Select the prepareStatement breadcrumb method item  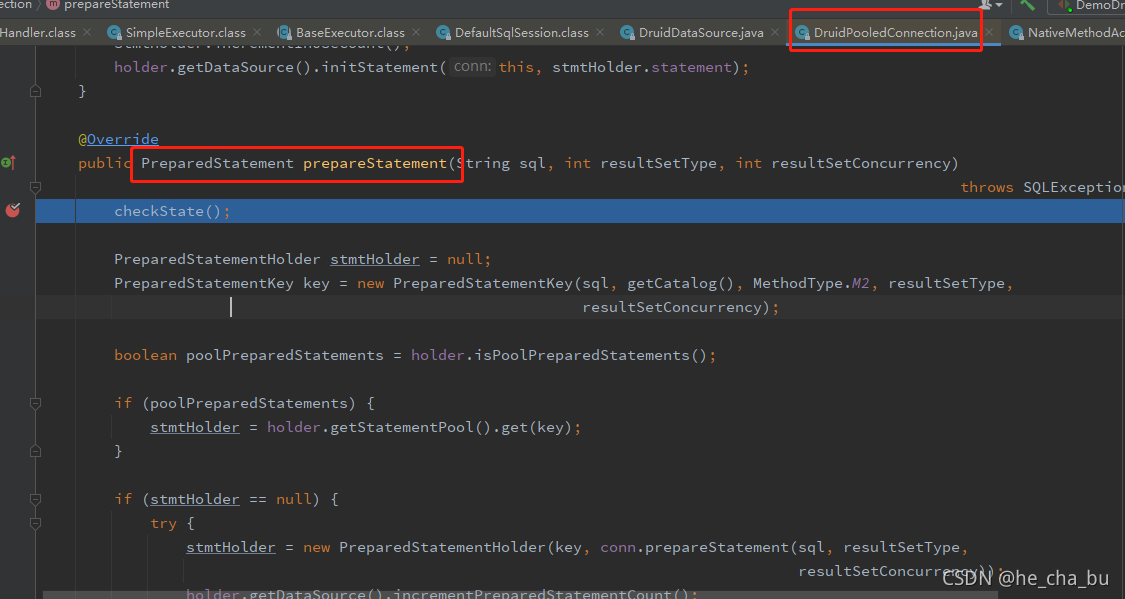(x=108, y=5)
